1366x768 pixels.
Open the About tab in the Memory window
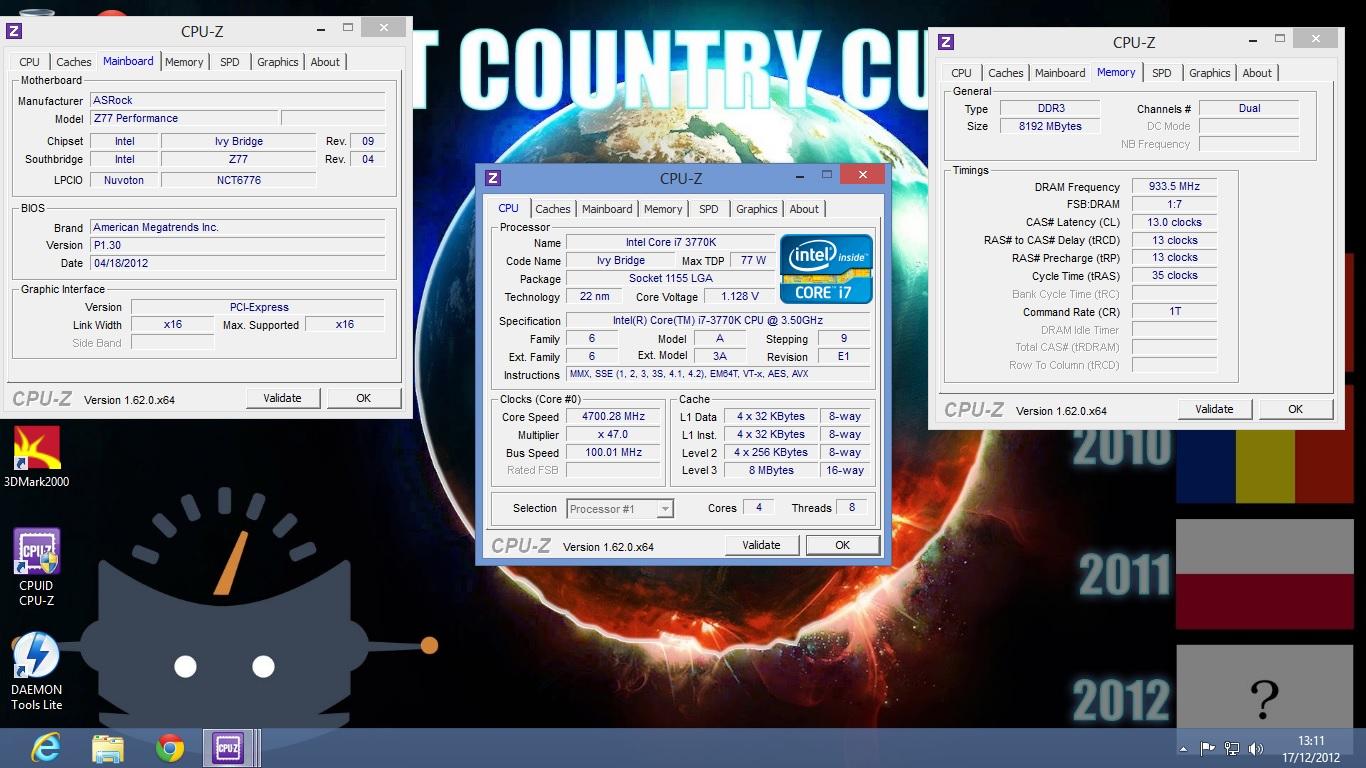[1257, 73]
